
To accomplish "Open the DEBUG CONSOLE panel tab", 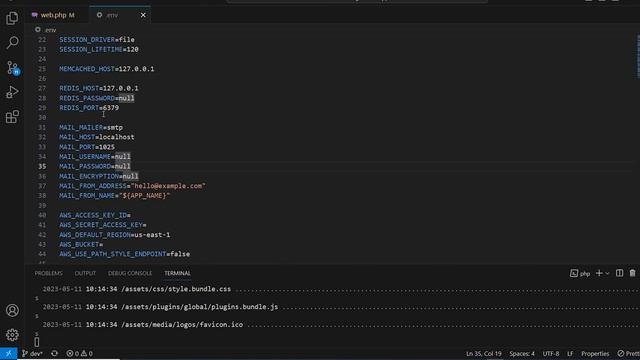I will pos(130,273).
